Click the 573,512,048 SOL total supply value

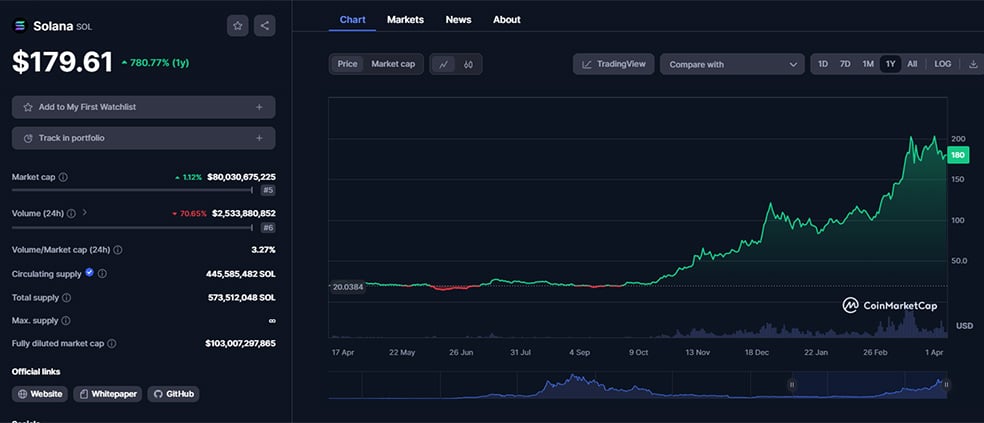coord(241,297)
